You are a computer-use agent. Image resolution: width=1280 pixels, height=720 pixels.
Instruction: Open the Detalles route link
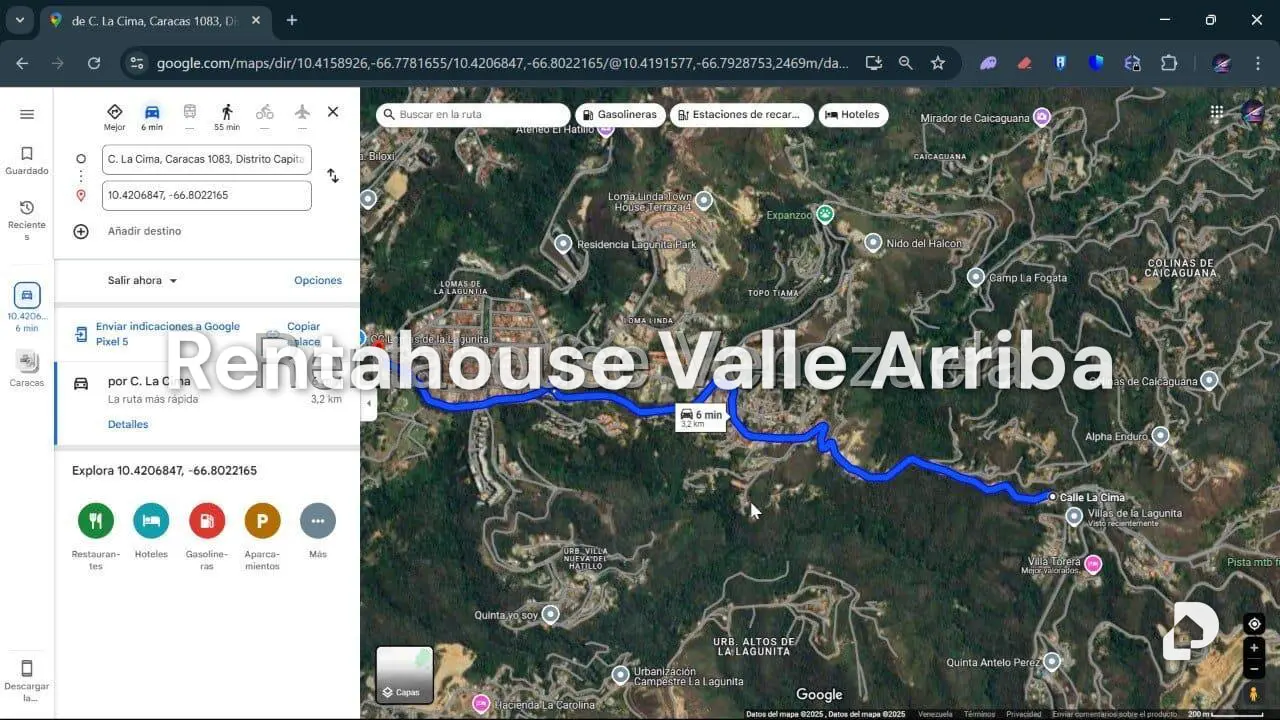click(128, 425)
